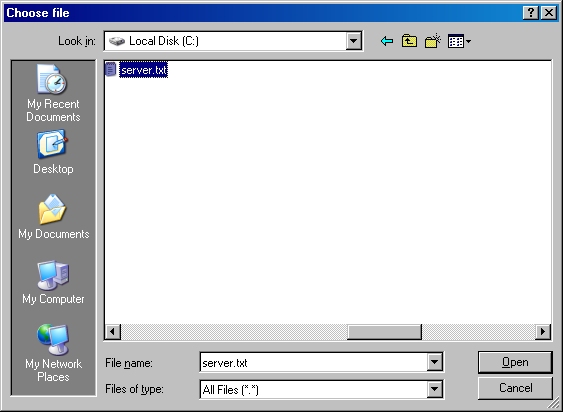Click the Cancel button

(x=515, y=388)
